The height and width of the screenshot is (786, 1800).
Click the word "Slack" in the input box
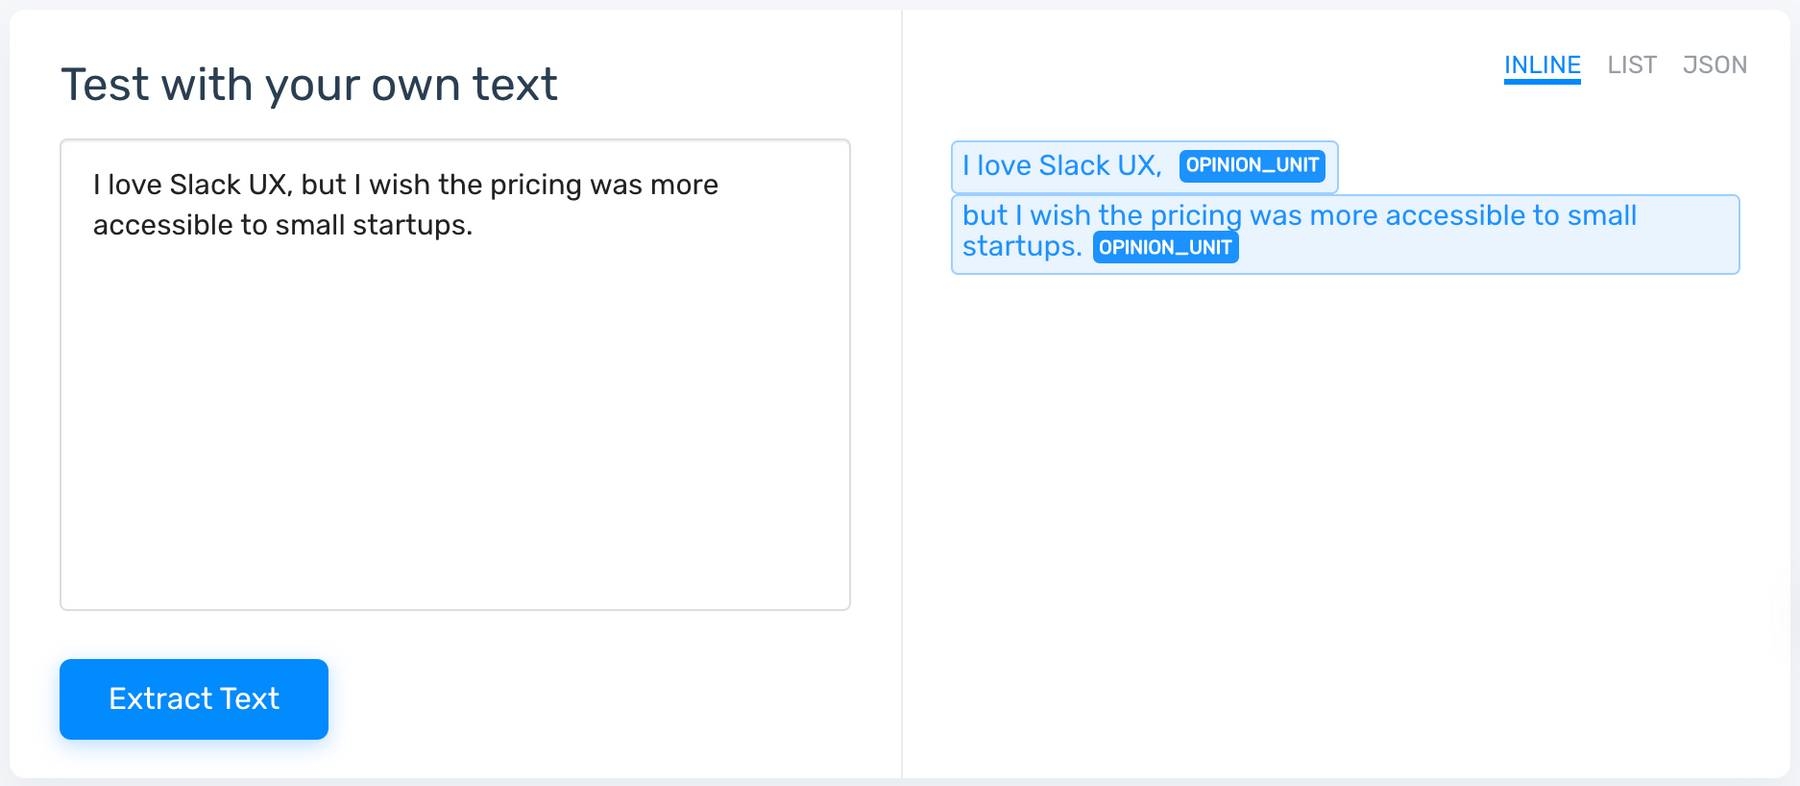tap(205, 185)
